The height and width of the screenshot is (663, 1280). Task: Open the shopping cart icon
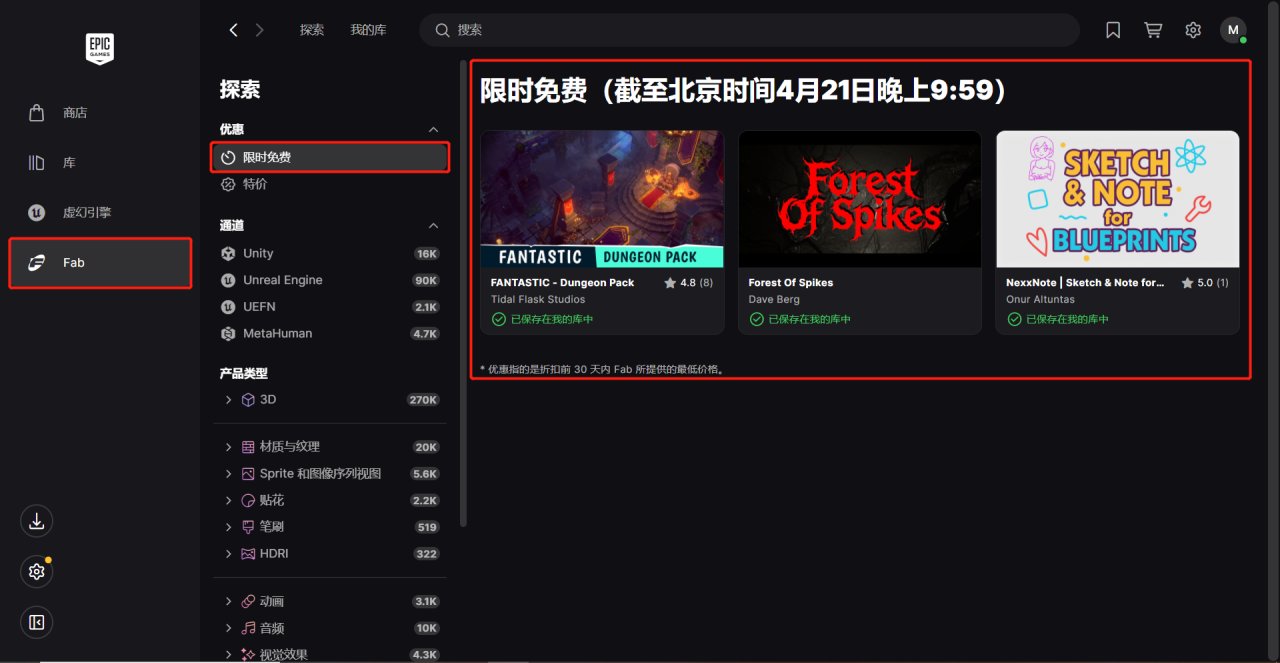pos(1153,30)
